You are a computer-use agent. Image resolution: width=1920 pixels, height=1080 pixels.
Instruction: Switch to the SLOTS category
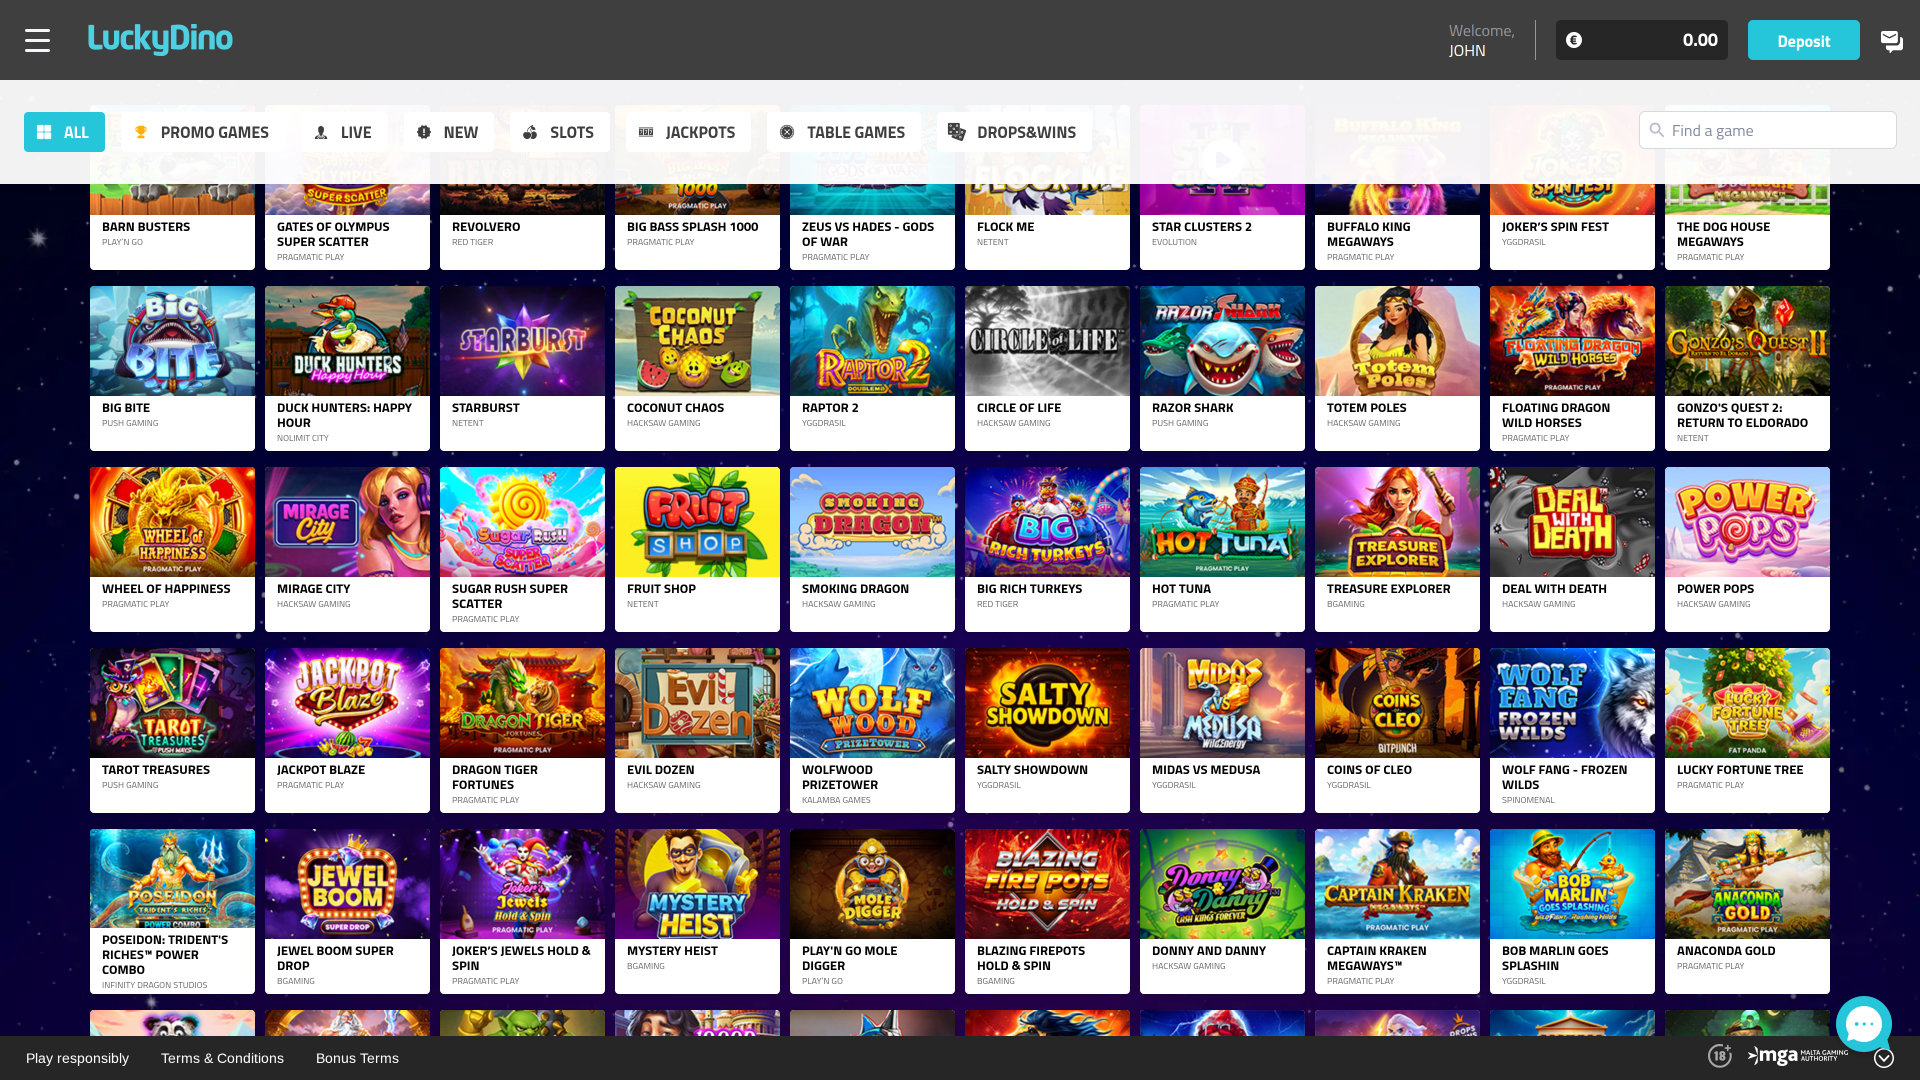click(559, 131)
